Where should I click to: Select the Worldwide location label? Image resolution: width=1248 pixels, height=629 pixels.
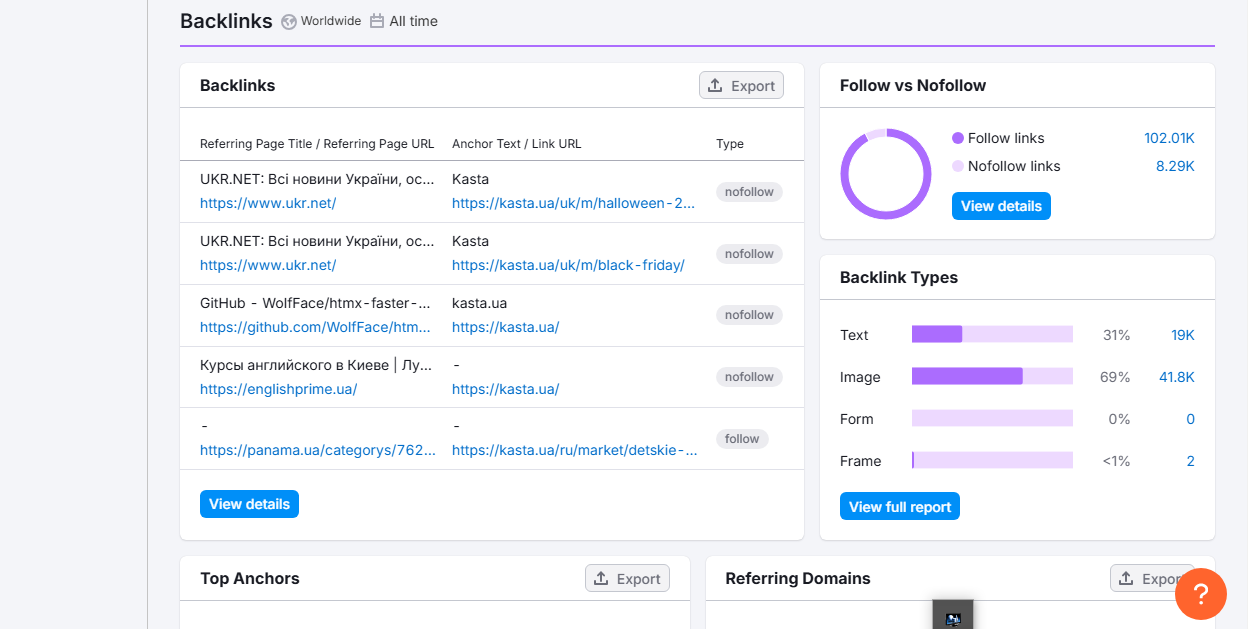331,21
